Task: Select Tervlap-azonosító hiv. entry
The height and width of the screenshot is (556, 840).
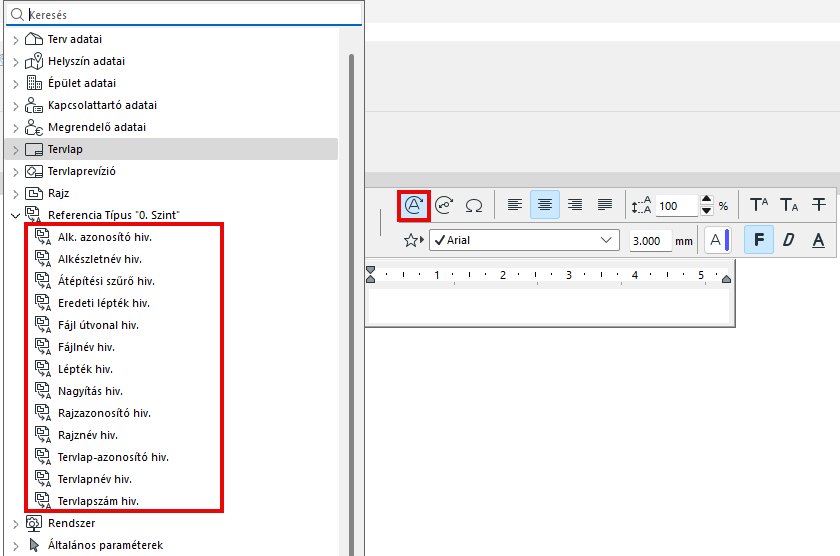Action: pyautogui.click(x=113, y=457)
